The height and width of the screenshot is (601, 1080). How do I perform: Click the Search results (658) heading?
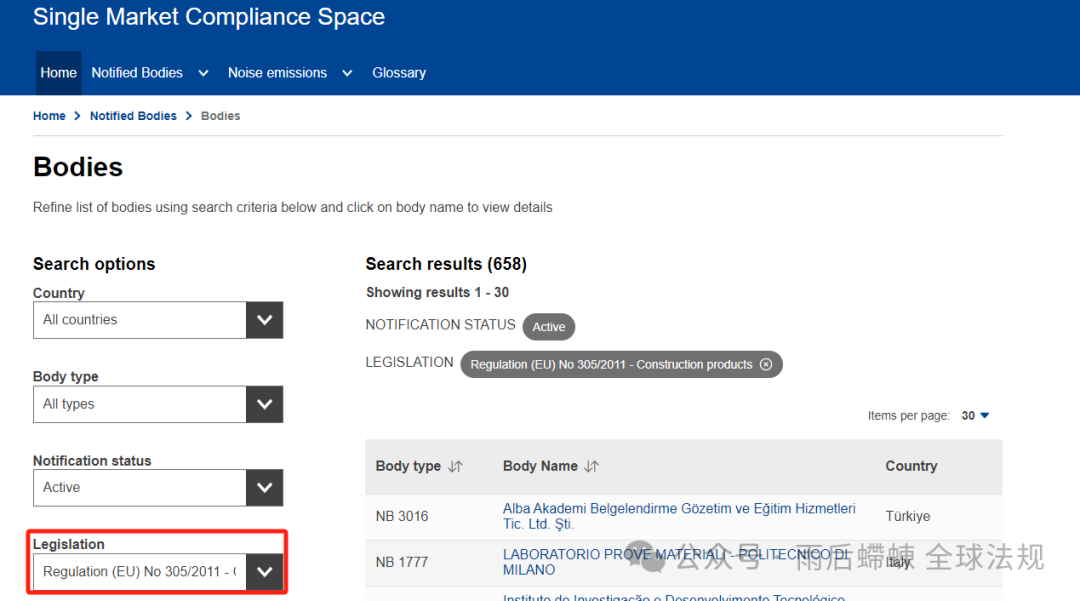(x=446, y=264)
